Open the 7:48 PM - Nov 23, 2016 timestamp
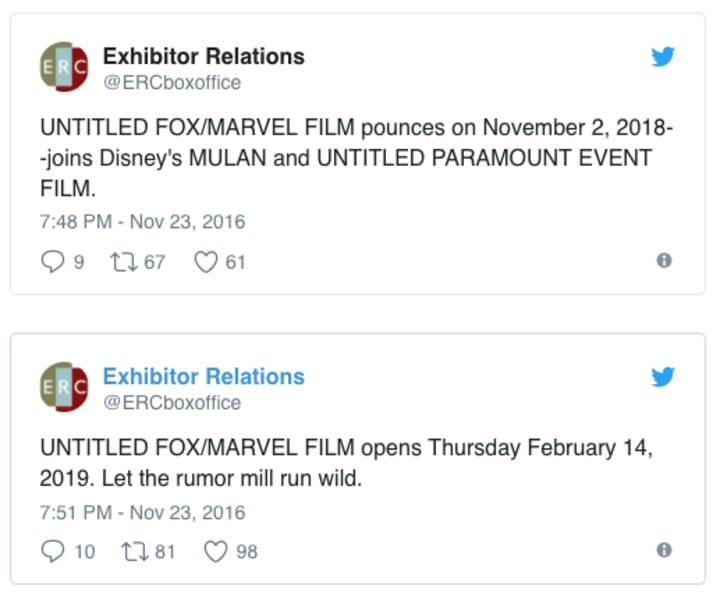720x607 pixels. tap(142, 222)
